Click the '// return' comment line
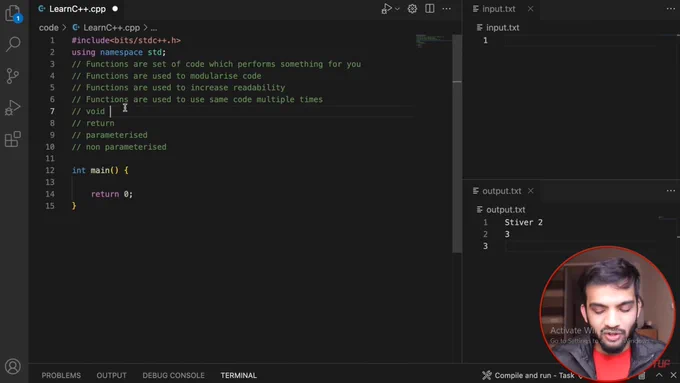Screen dimensions: 680x383 click(93, 123)
